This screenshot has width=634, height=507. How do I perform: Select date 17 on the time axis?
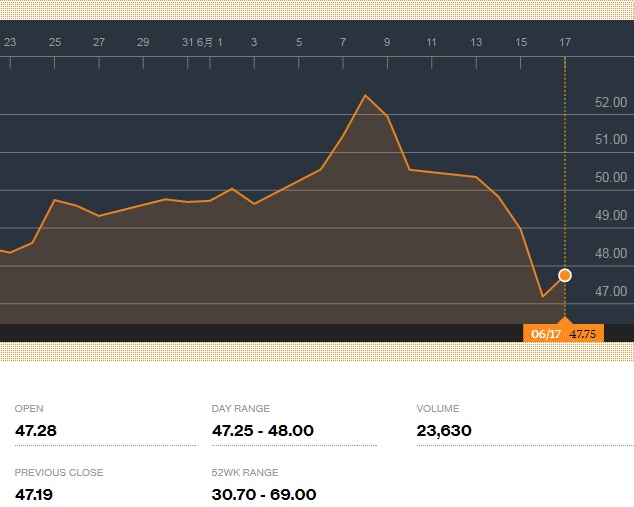coord(565,42)
